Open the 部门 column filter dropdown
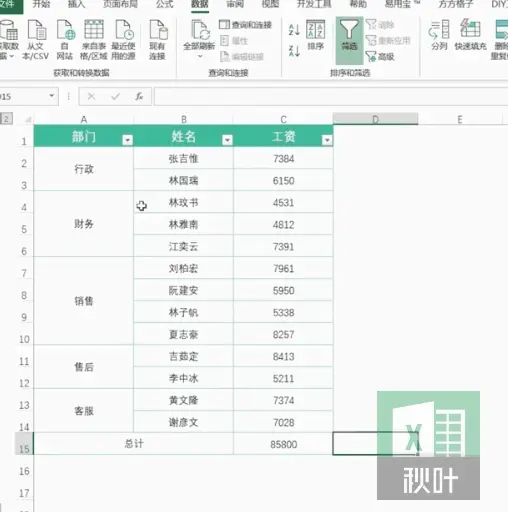This screenshot has width=508, height=512. click(x=127, y=140)
